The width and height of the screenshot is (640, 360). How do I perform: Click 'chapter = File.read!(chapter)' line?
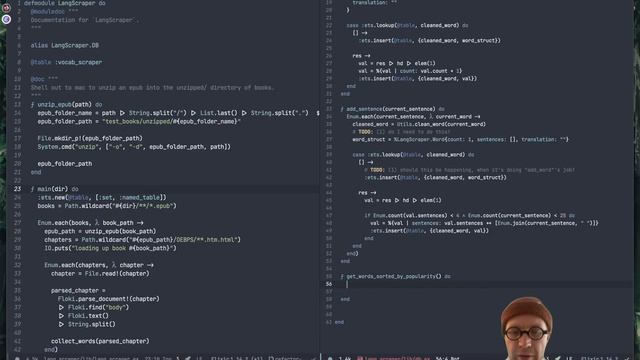(x=100, y=273)
